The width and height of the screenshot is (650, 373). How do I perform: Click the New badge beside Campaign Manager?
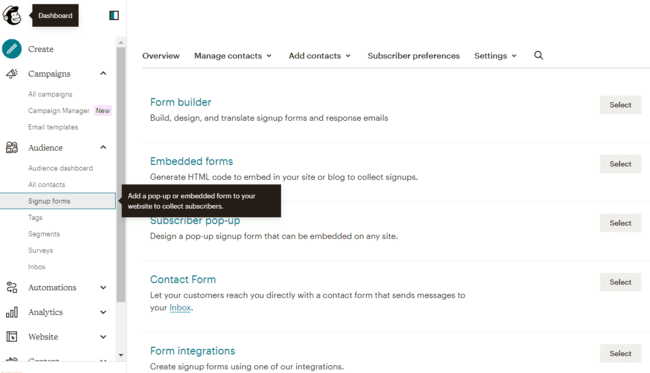click(103, 111)
